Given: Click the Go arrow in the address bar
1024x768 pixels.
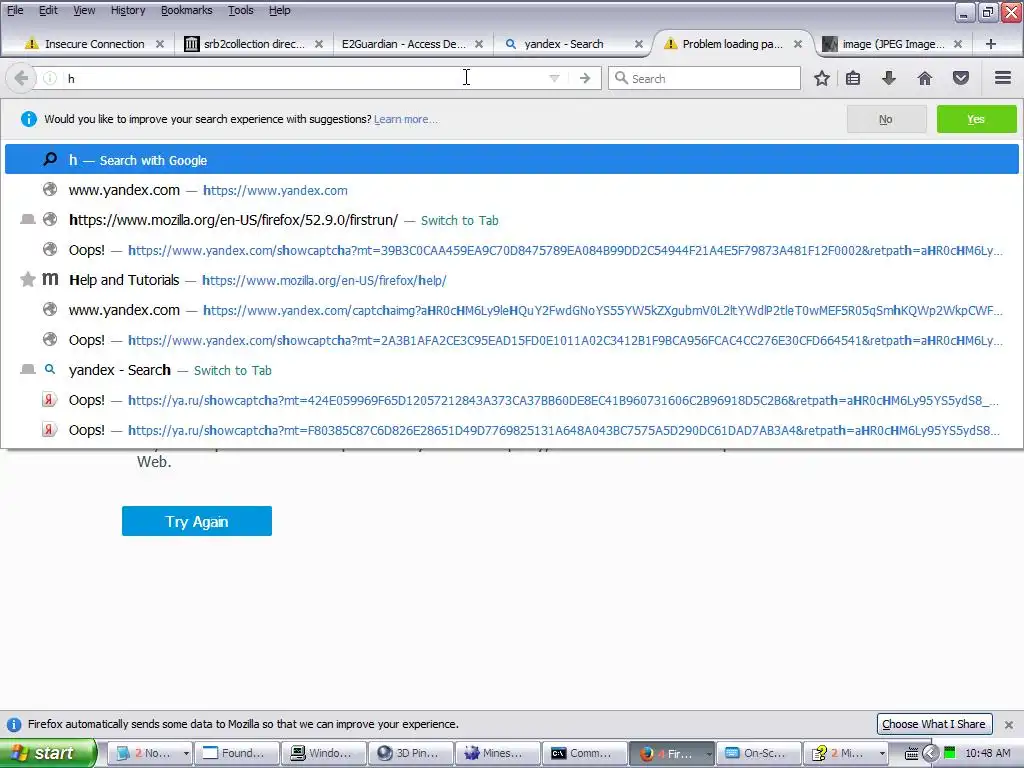Looking at the screenshot, I should [x=585, y=78].
